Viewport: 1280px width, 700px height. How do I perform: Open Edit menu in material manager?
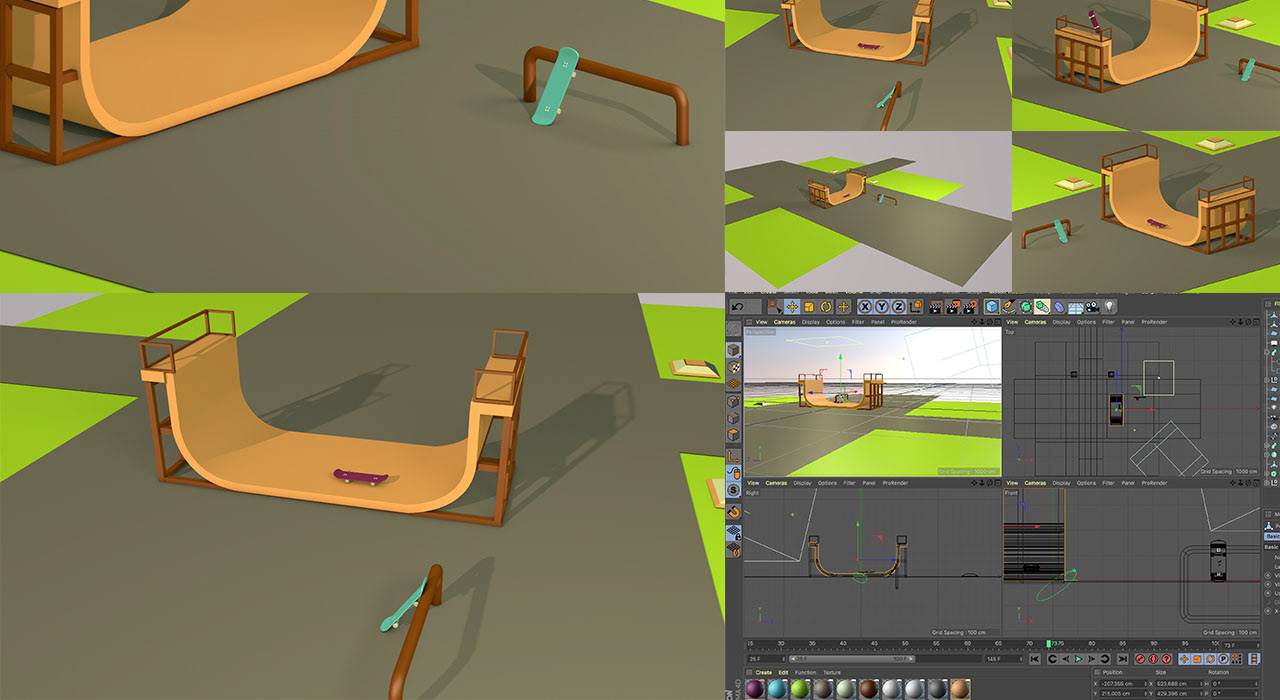pyautogui.click(x=783, y=673)
